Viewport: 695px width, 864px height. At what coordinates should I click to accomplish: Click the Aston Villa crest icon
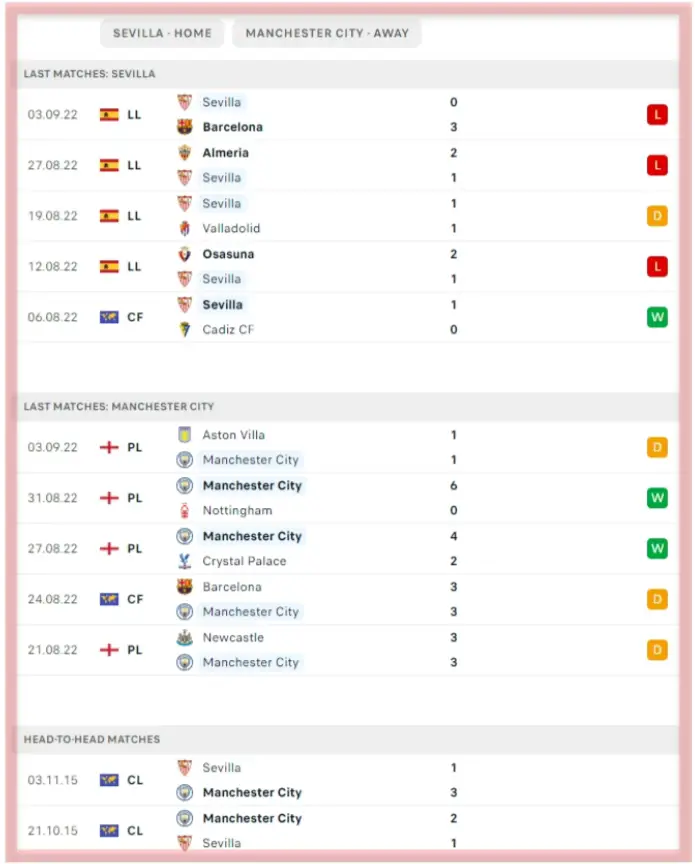(x=184, y=435)
